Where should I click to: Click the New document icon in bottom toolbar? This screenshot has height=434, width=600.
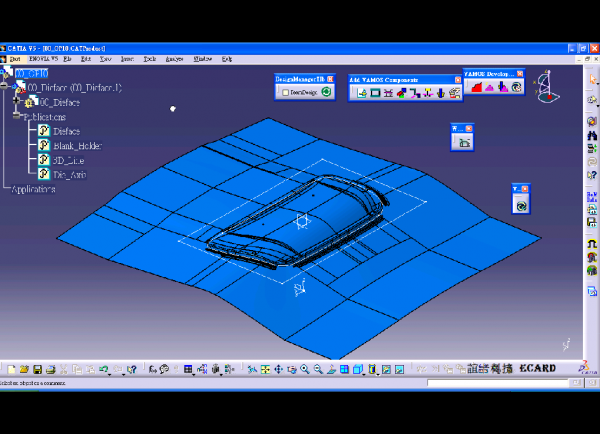pos(11,370)
